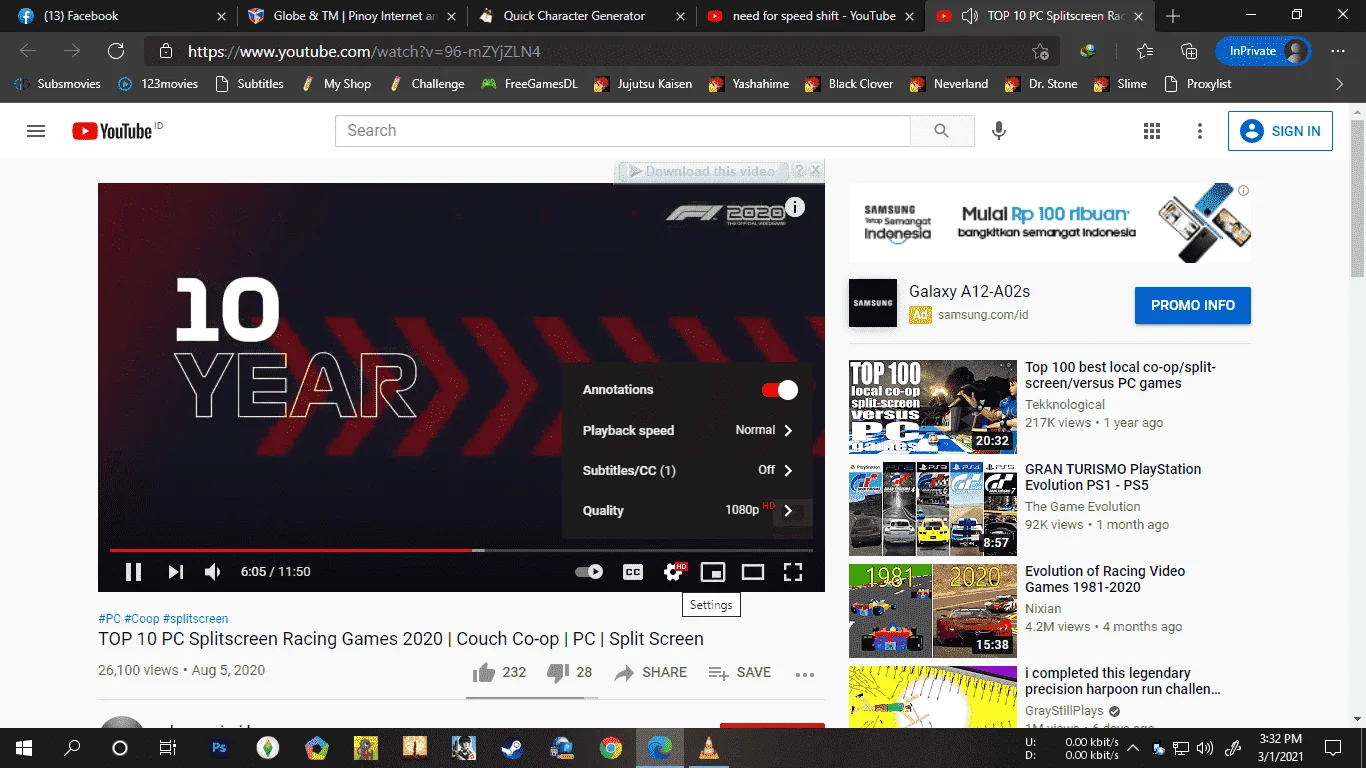Image resolution: width=1366 pixels, height=768 pixels.
Task: Open the FreeGamesDL bookmark
Action: point(529,84)
